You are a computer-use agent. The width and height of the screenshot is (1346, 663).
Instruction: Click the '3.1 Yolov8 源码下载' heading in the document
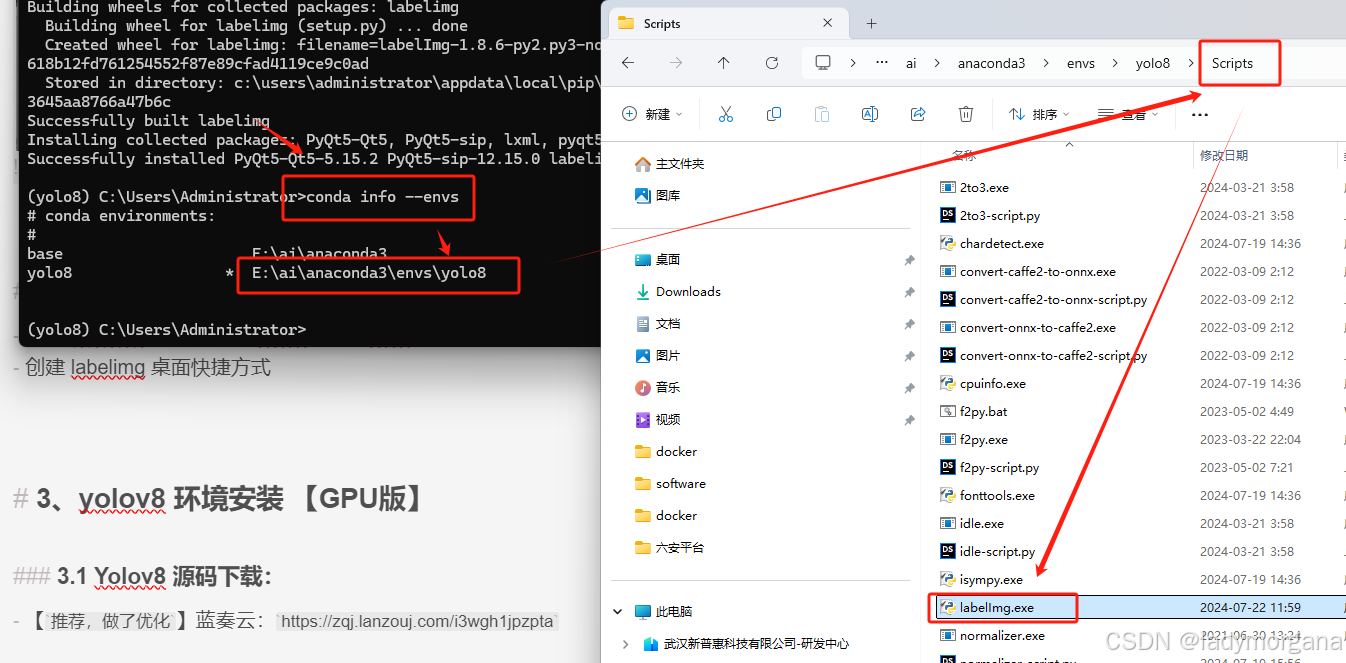pyautogui.click(x=165, y=576)
